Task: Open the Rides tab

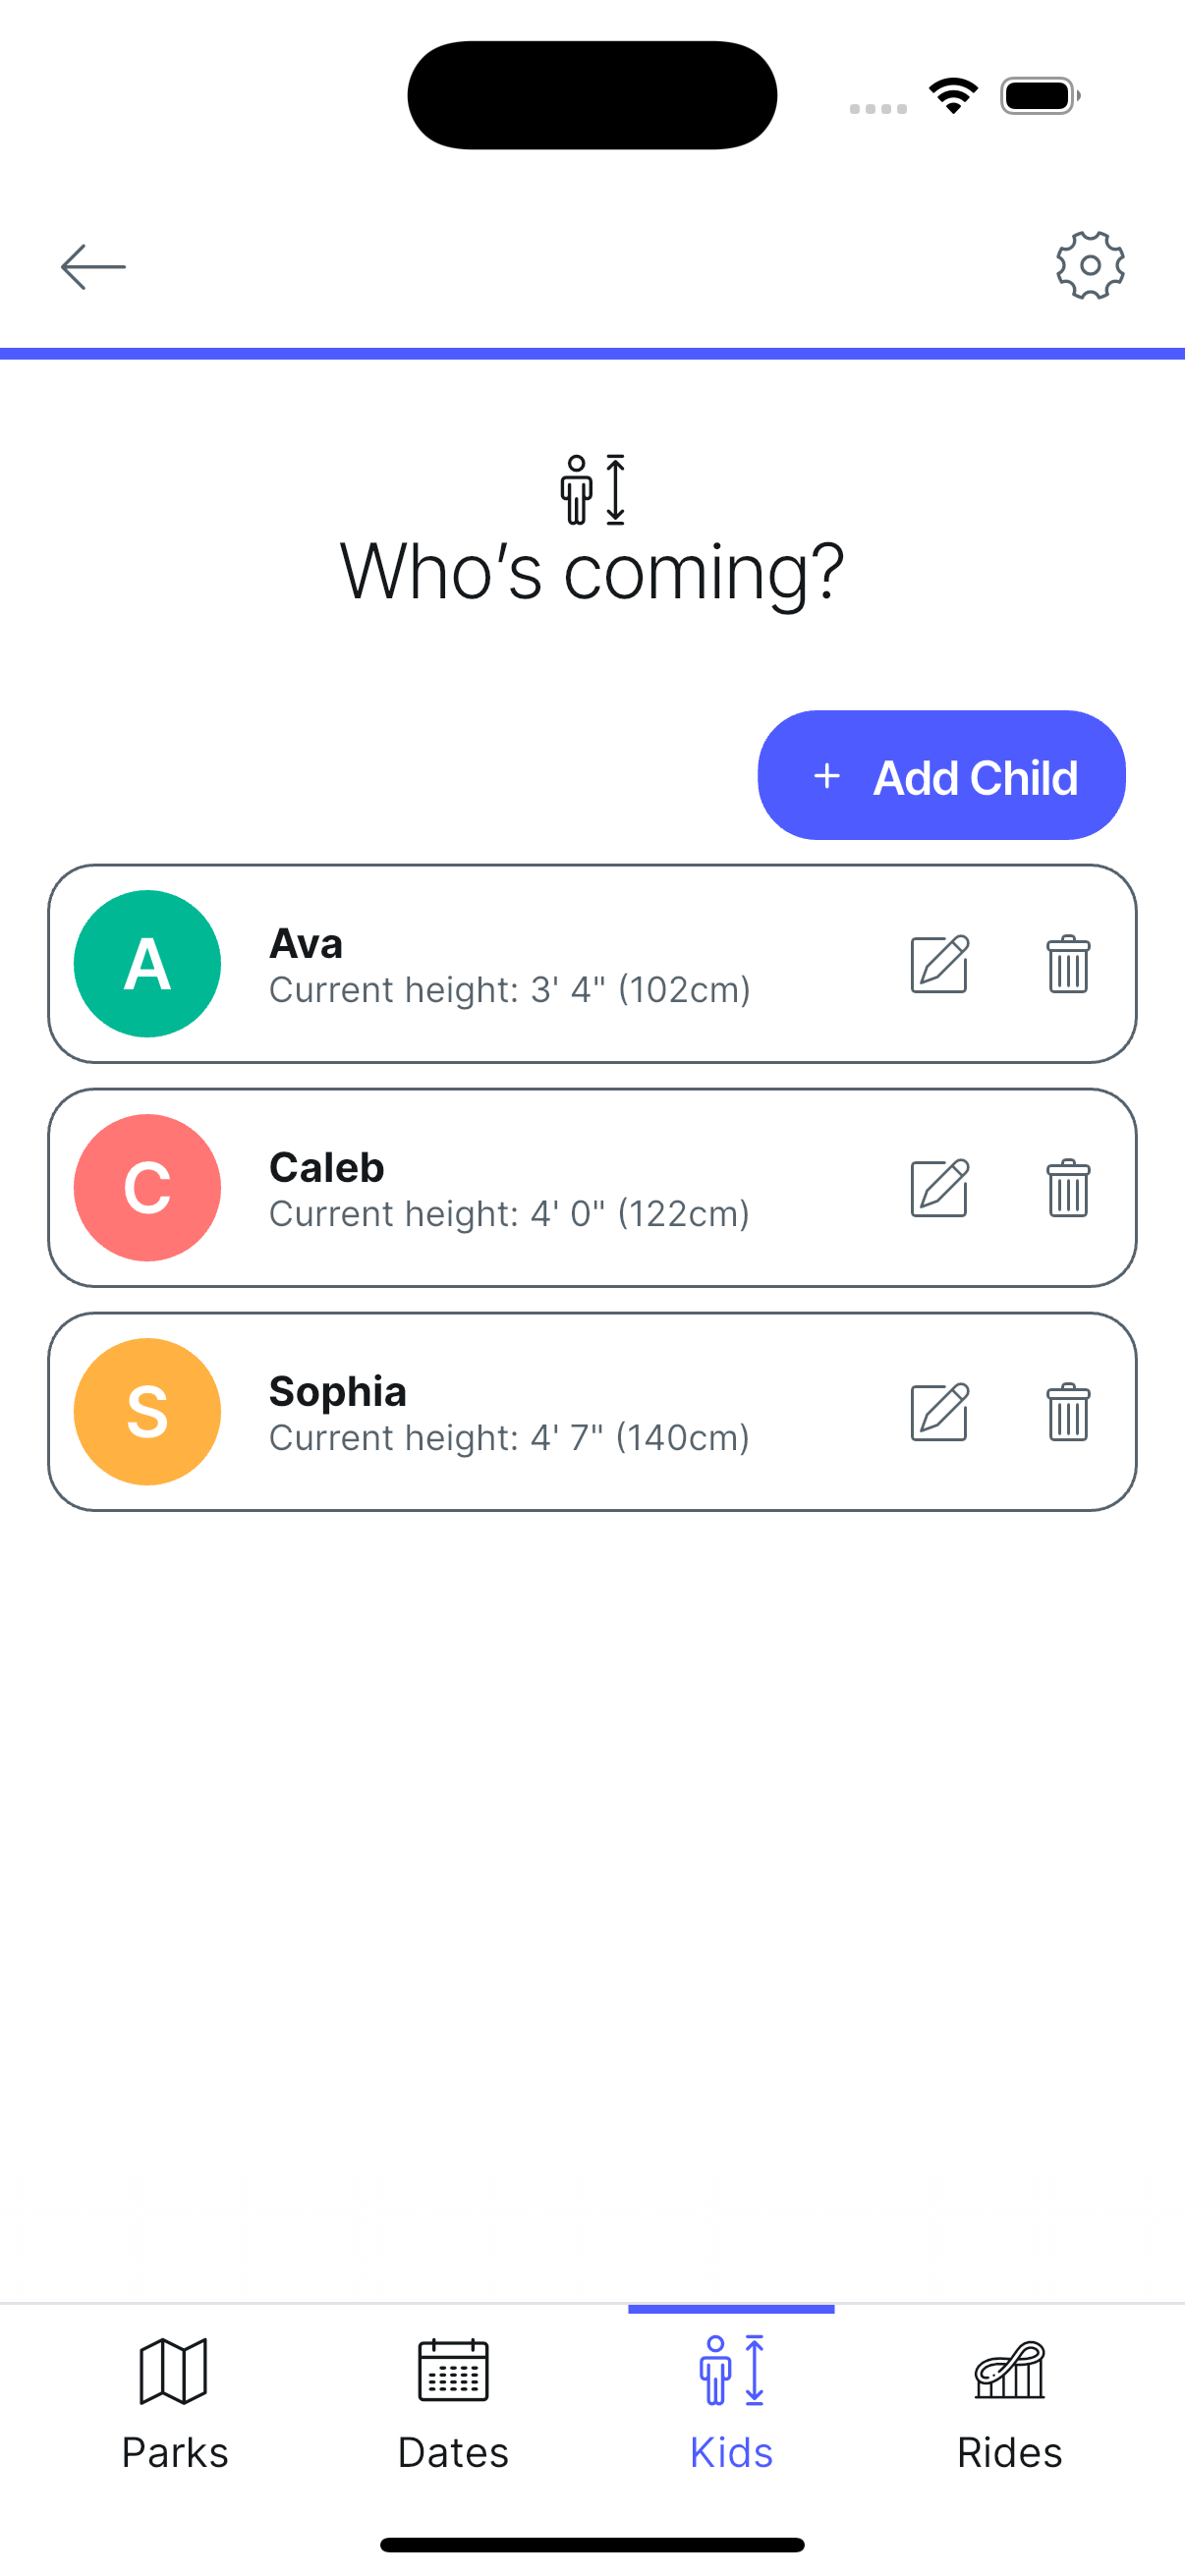Action: [x=1009, y=2403]
